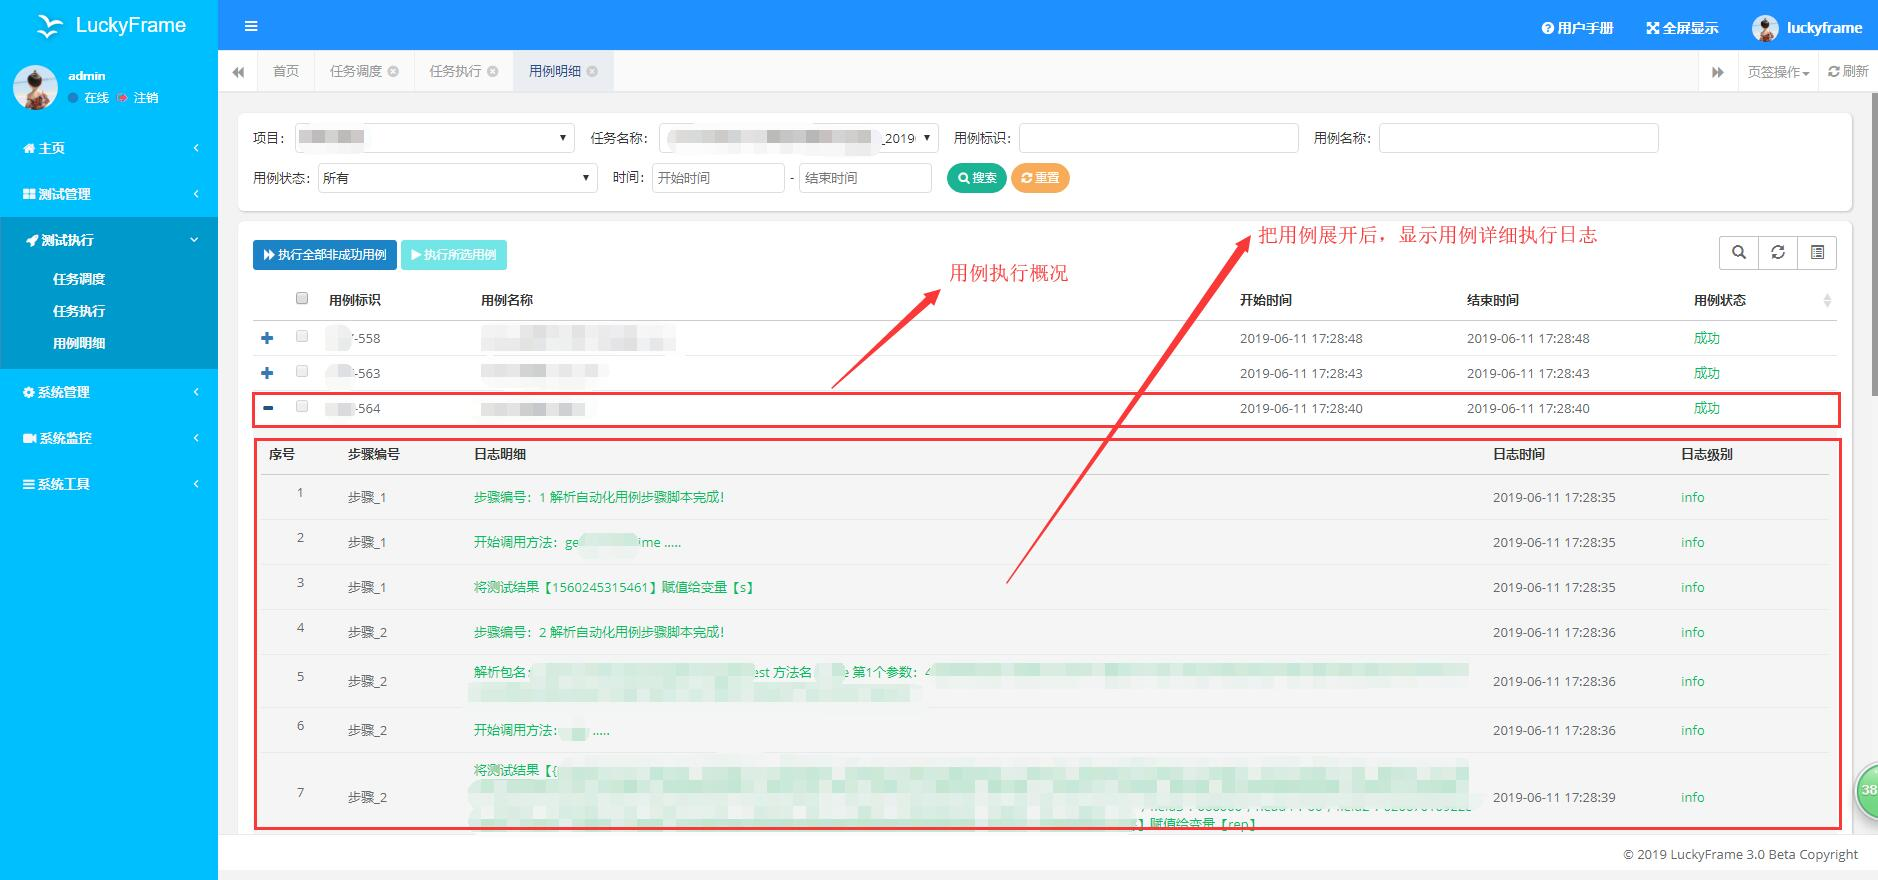
Task: Toggle the card view icon
Action: (x=1817, y=253)
